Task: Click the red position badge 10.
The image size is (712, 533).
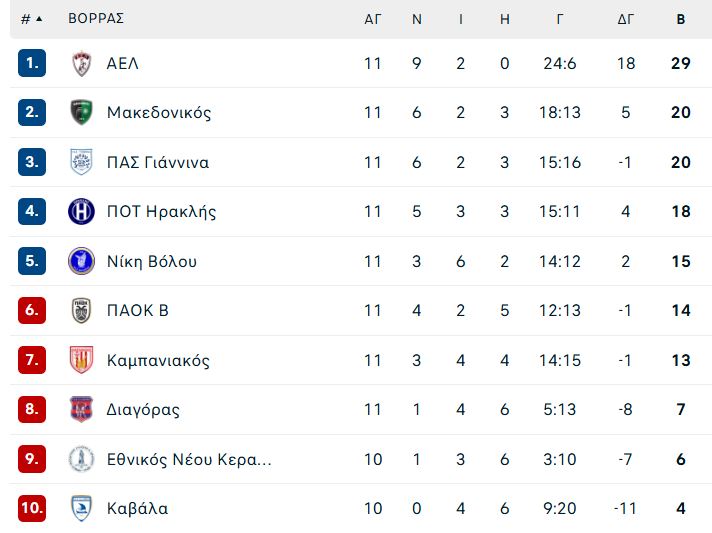Action: point(32,508)
